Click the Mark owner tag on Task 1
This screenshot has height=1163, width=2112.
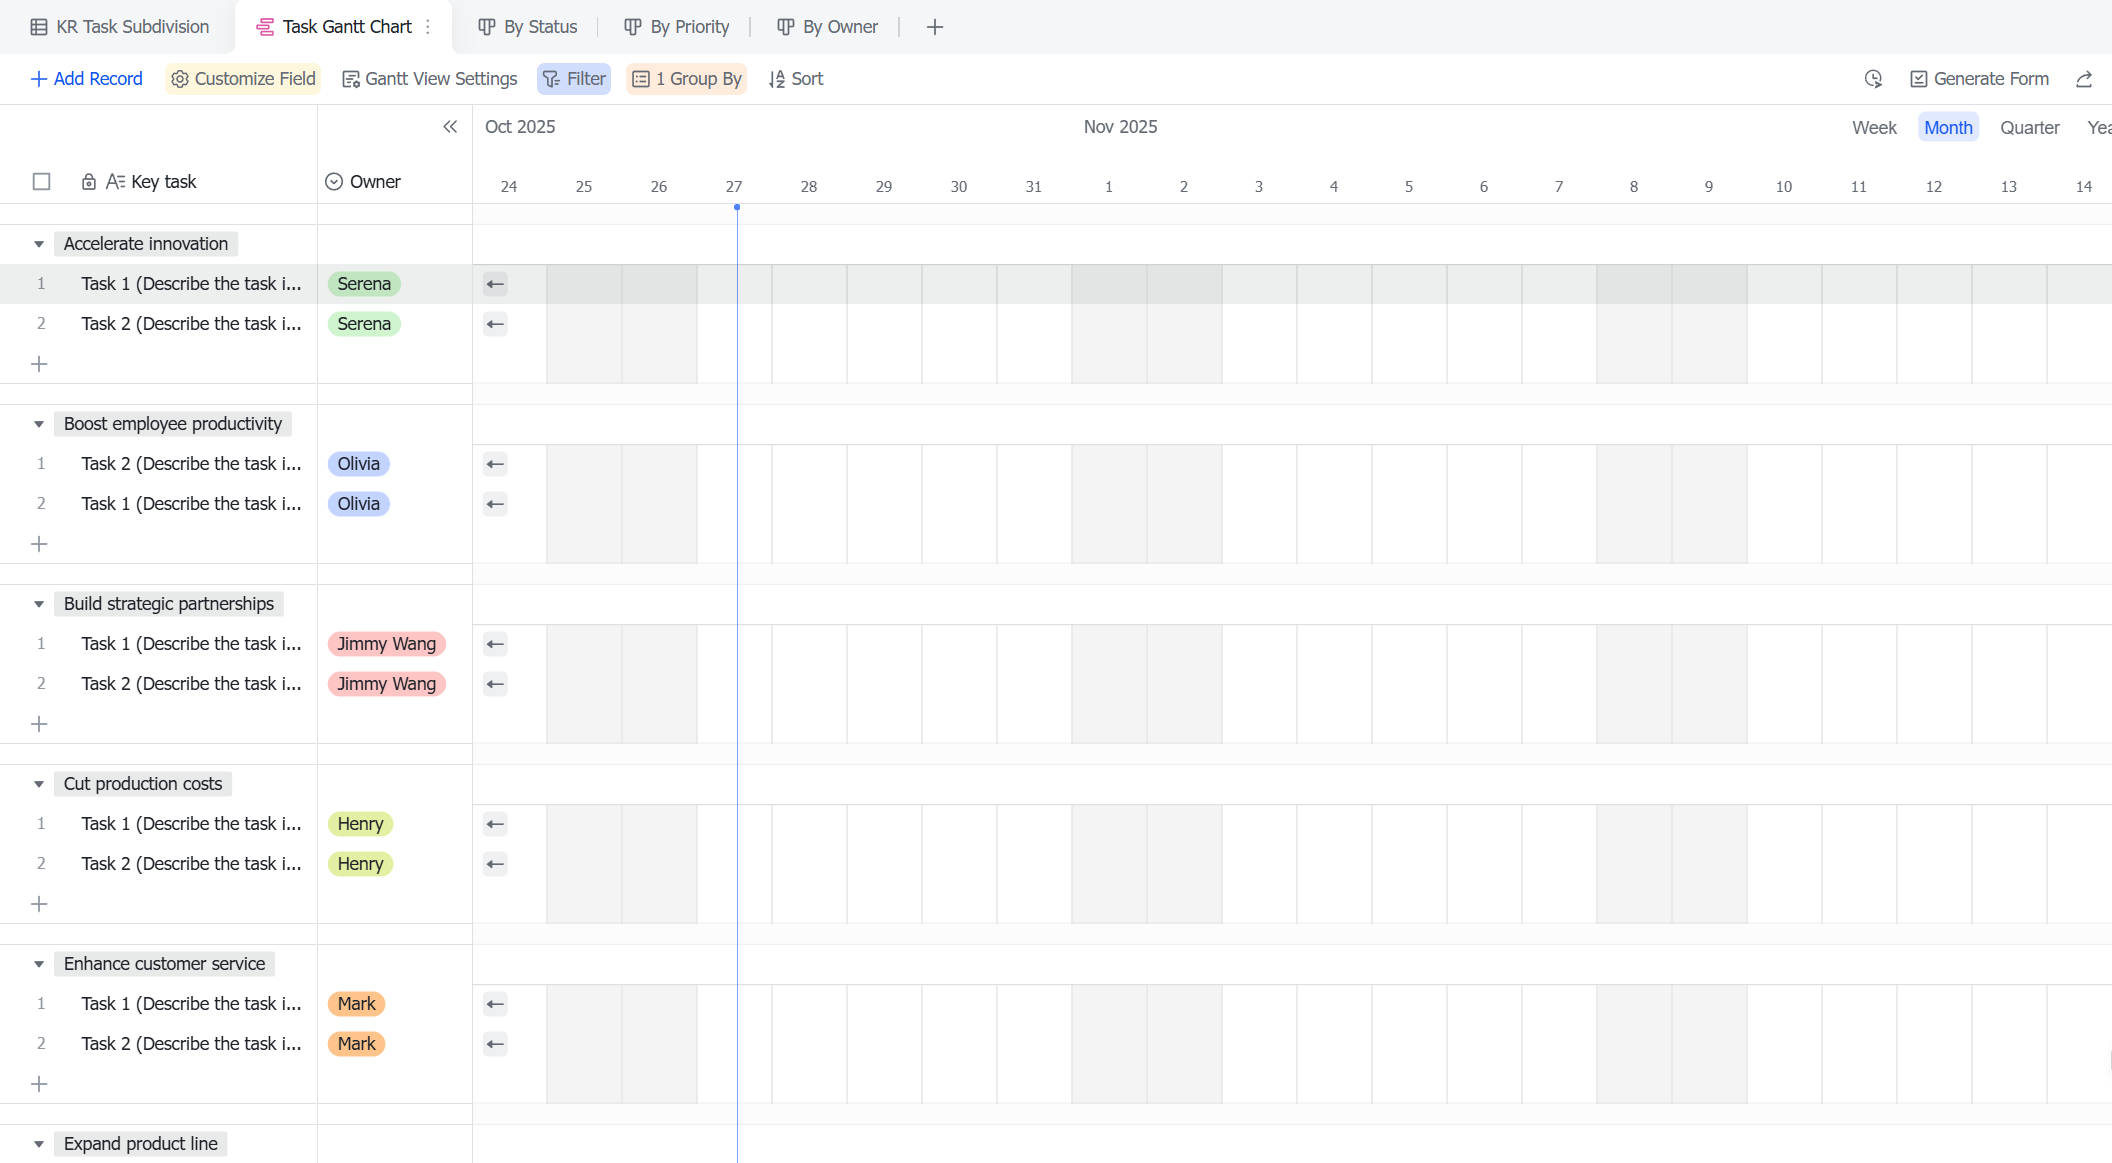pyautogui.click(x=357, y=1004)
